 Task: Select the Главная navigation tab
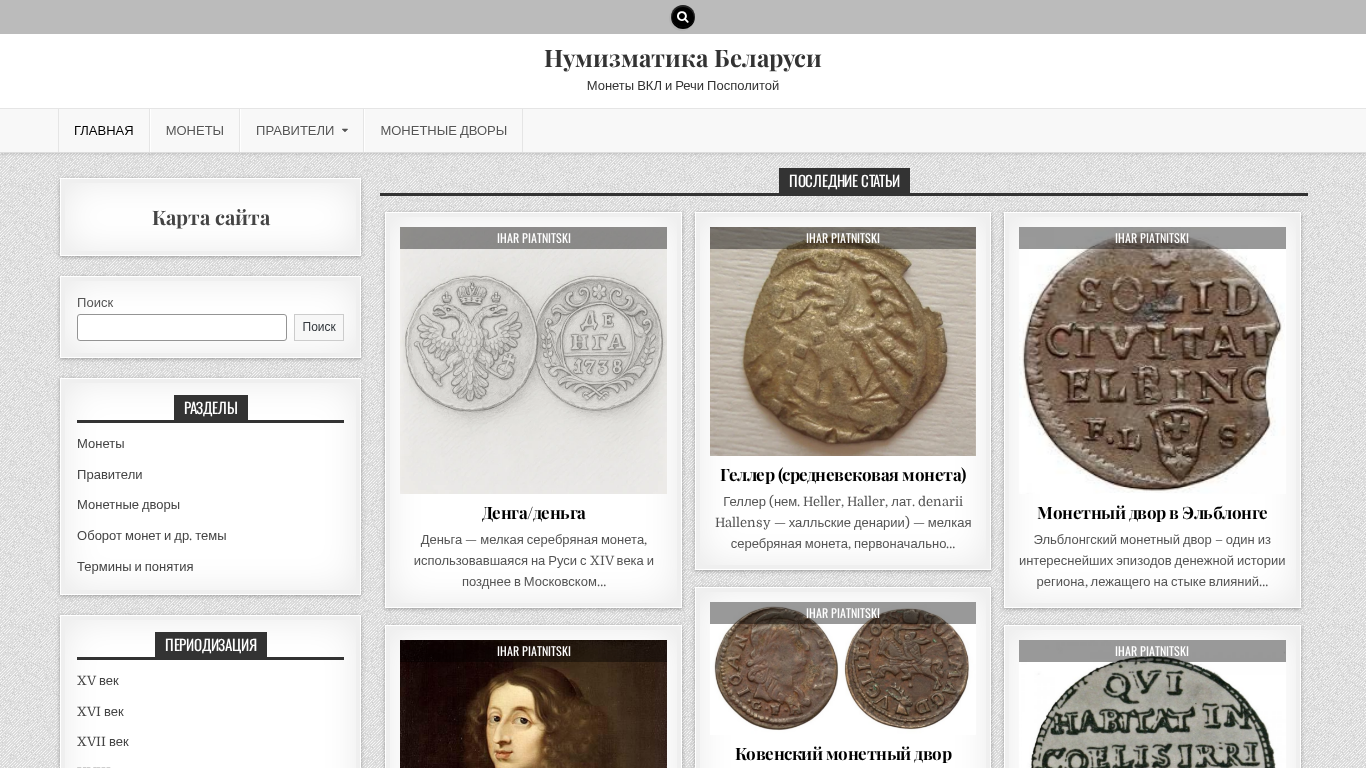point(104,130)
